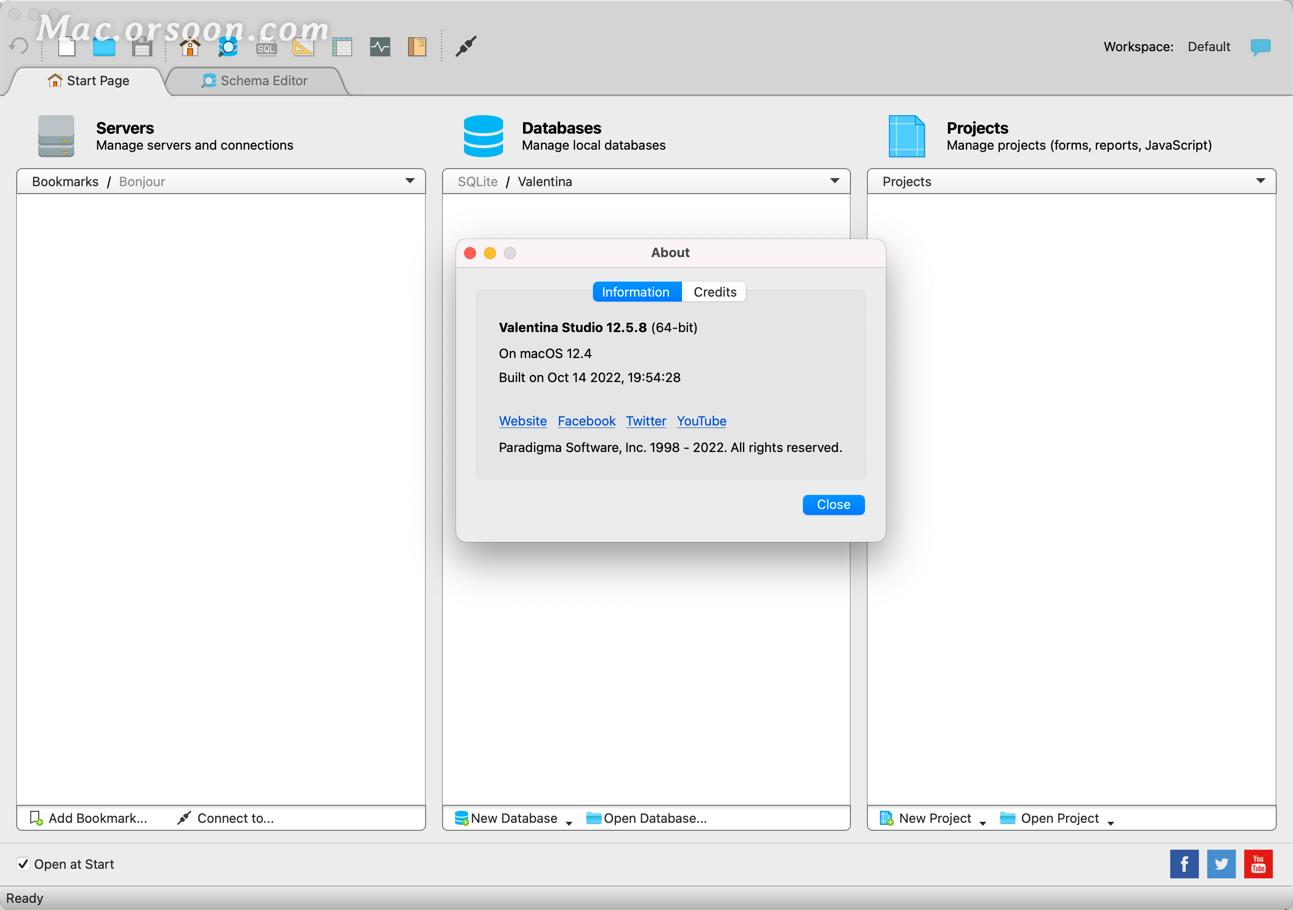Open the arrow next to New Project

pos(983,822)
